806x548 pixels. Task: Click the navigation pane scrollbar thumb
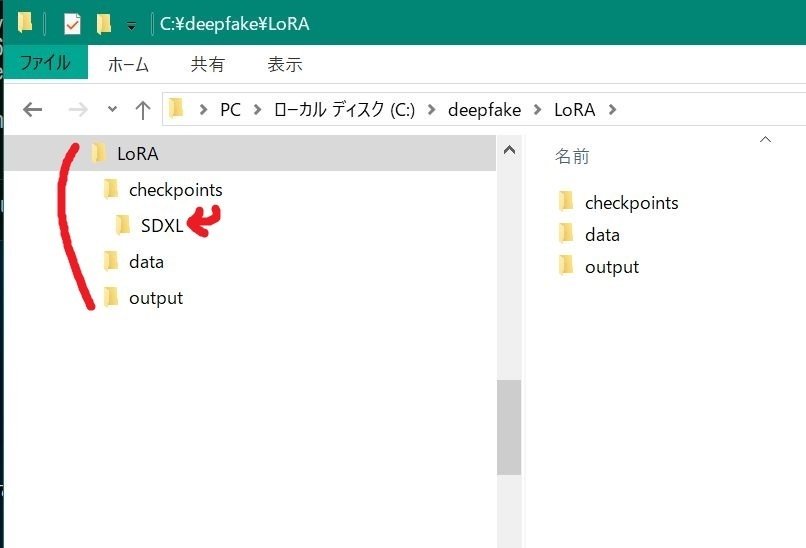pyautogui.click(x=509, y=428)
